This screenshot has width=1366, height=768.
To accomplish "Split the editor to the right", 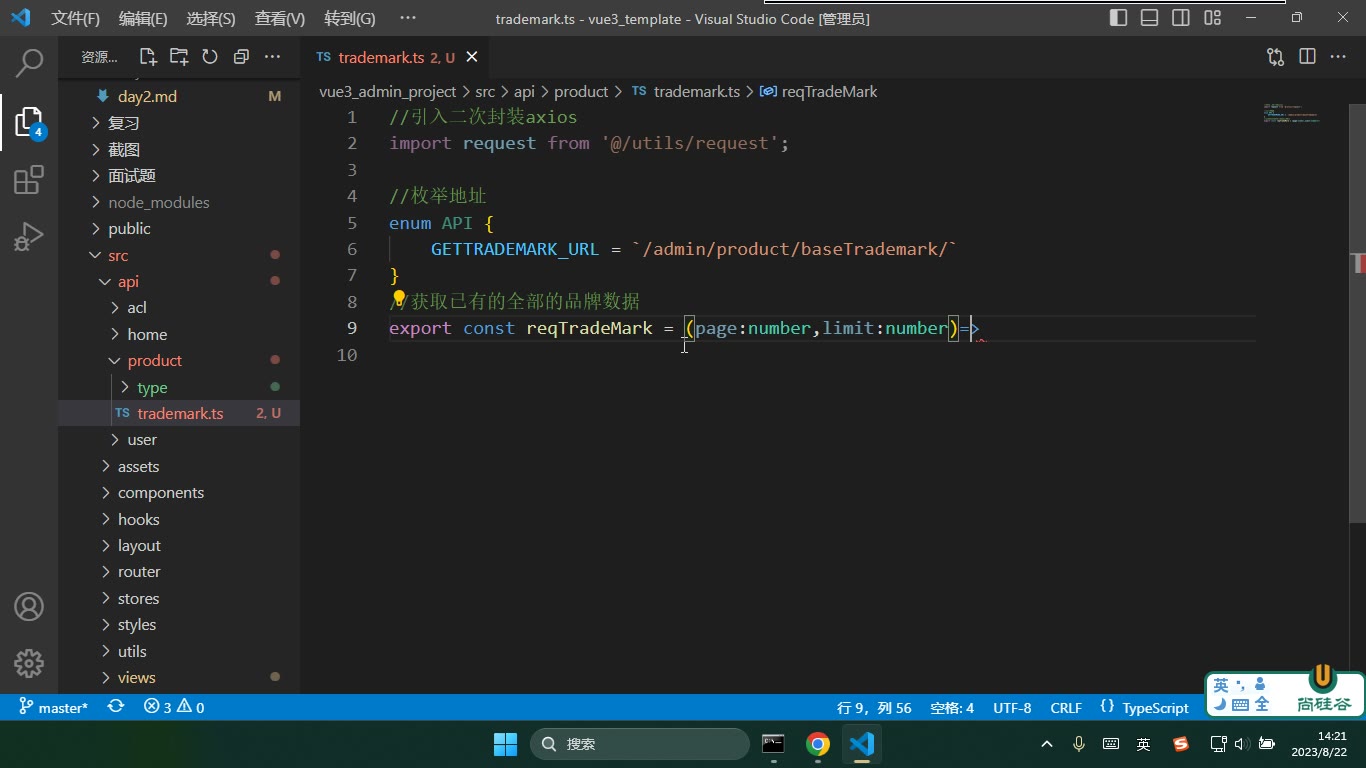I will coord(1307,57).
